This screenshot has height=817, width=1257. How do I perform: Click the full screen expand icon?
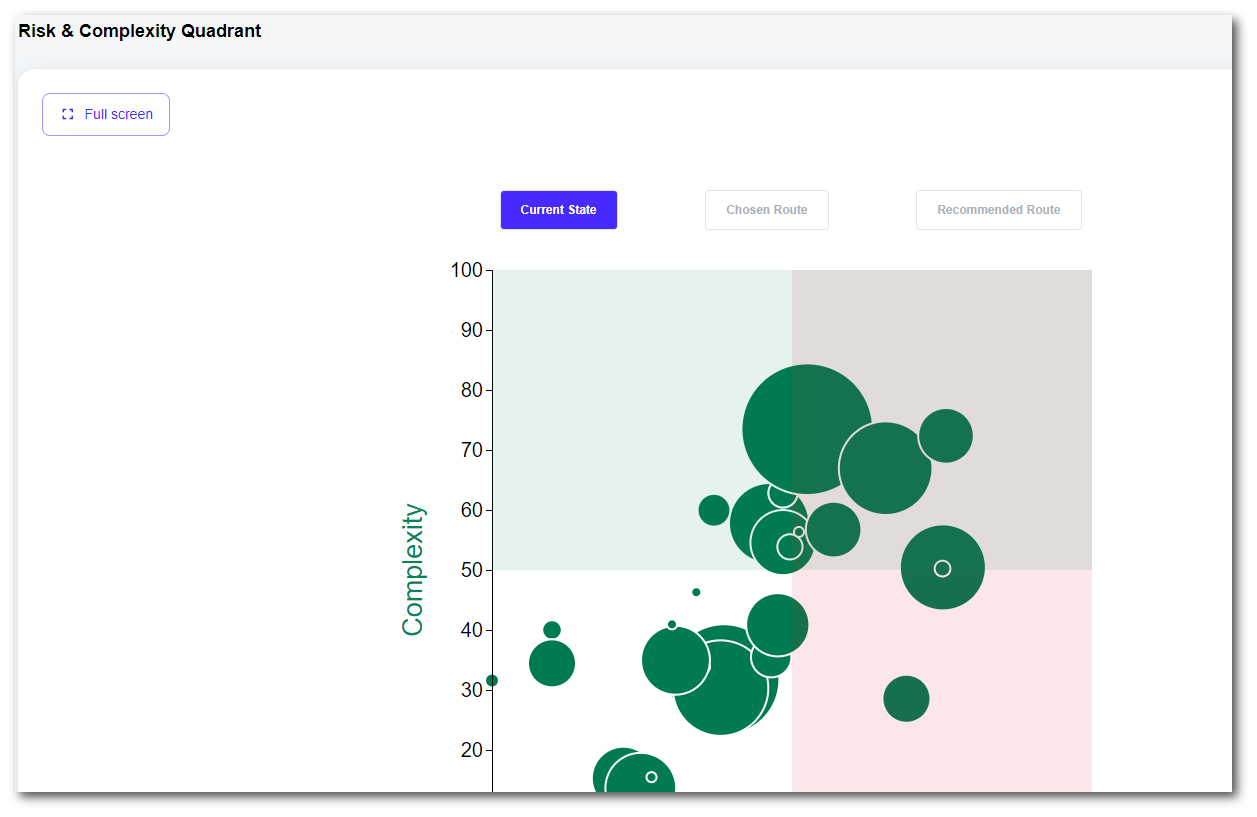tap(68, 114)
